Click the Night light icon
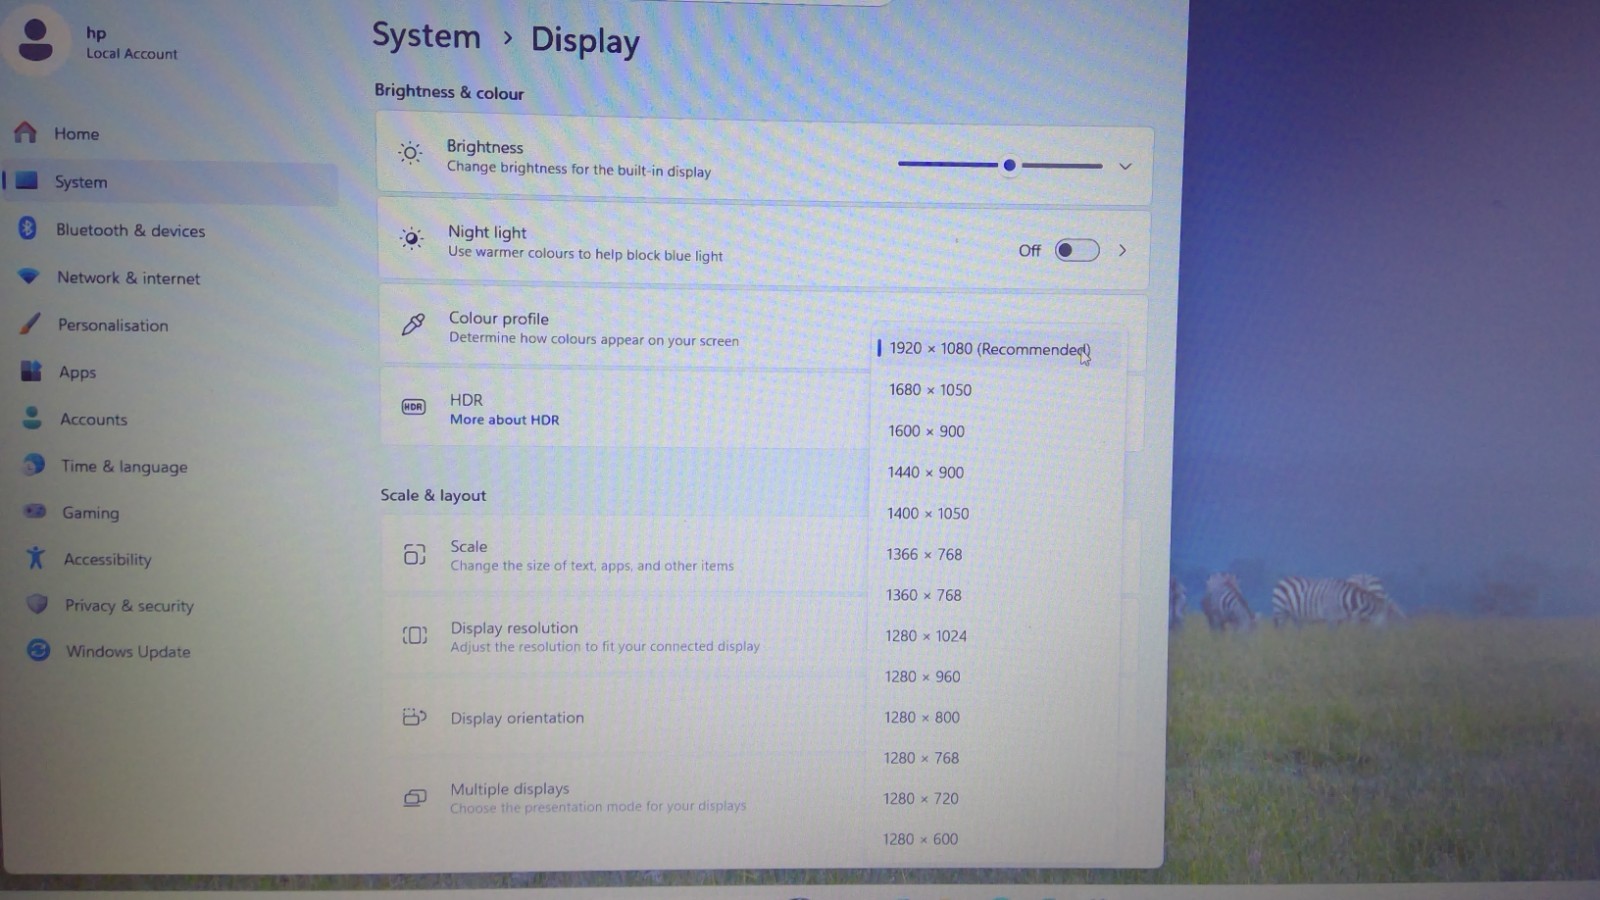 point(411,238)
